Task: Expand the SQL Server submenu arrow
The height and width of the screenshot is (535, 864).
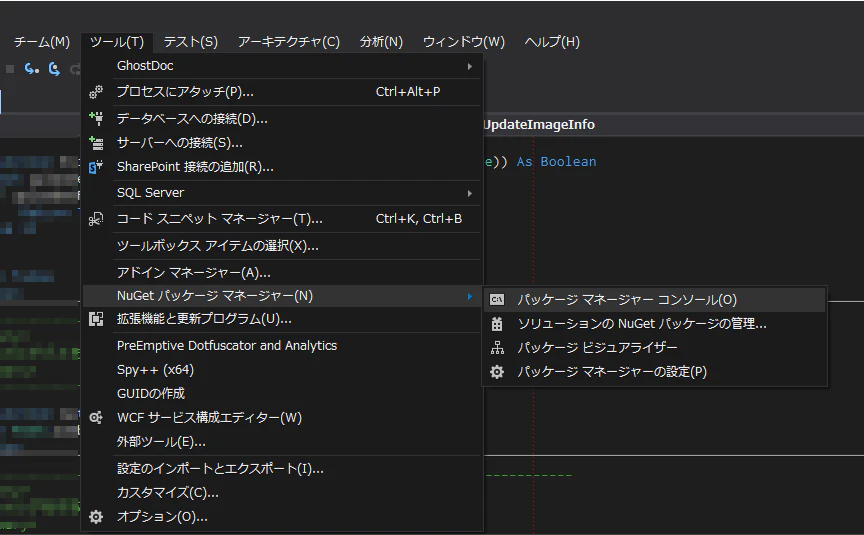Action: (469, 193)
